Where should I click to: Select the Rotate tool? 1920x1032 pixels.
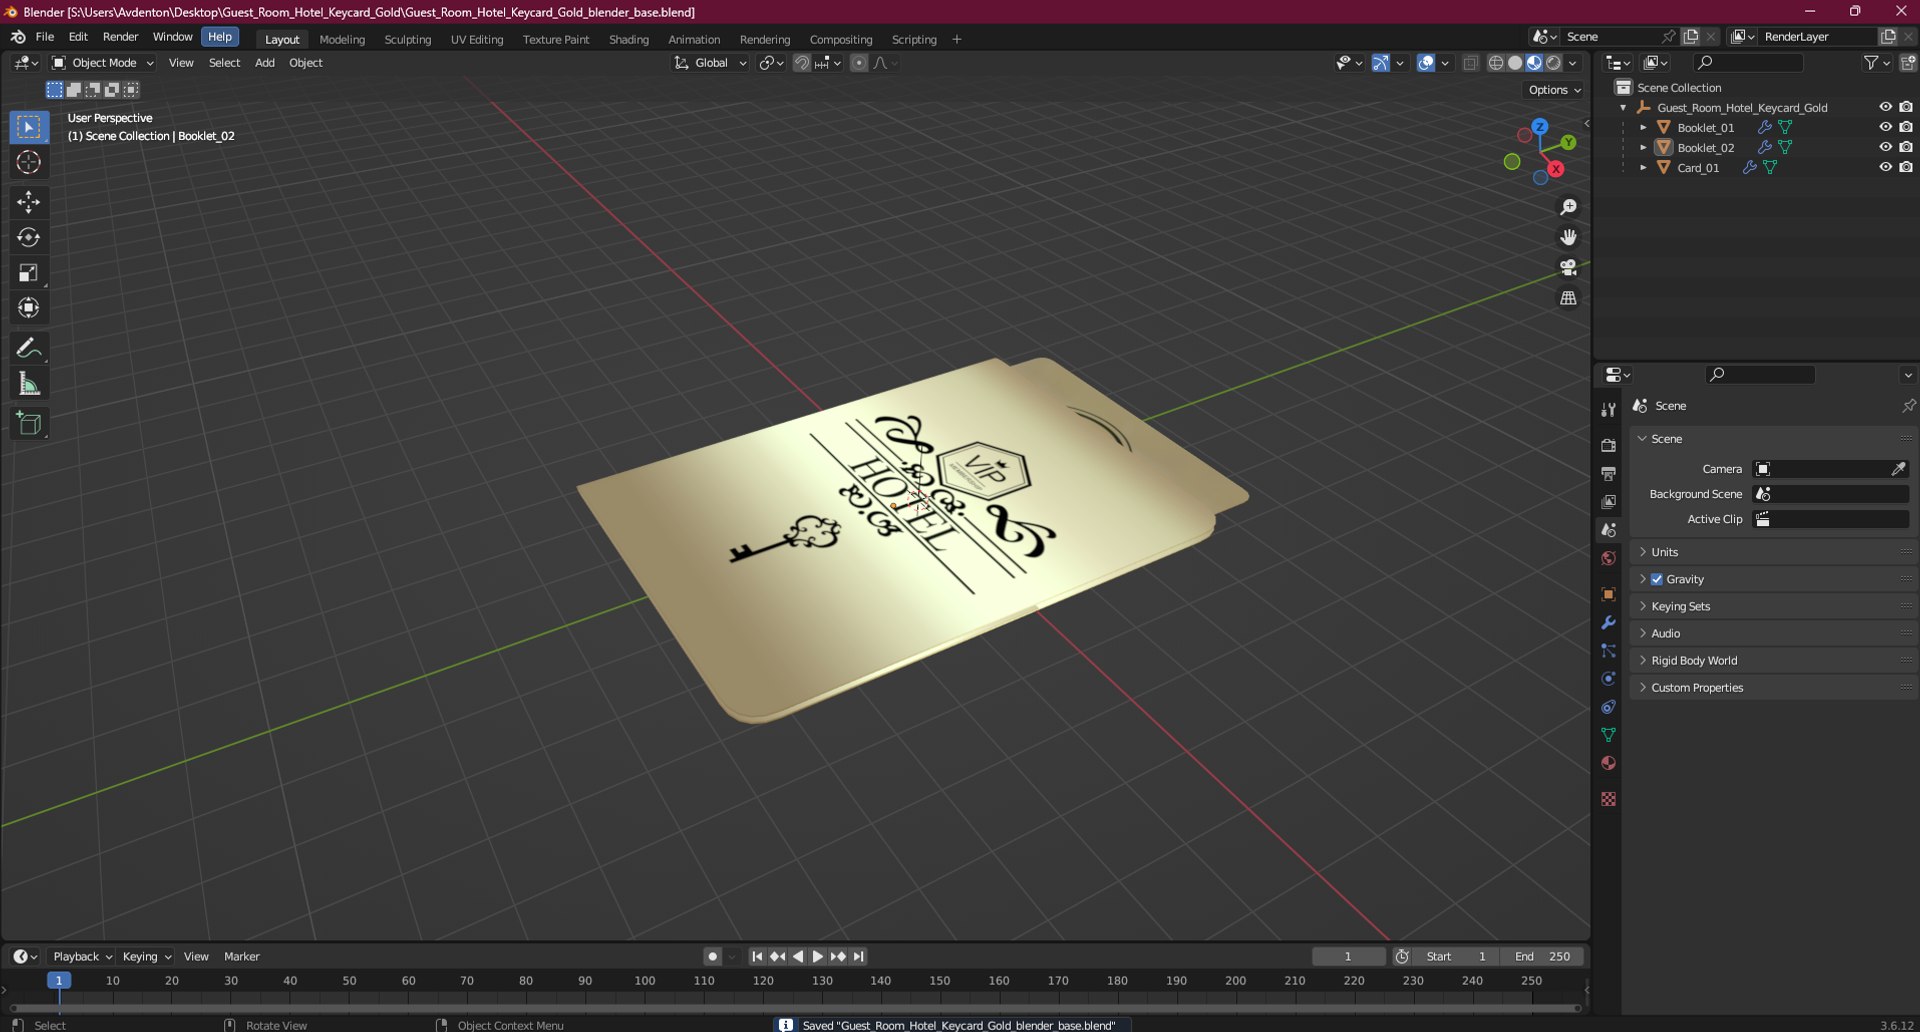click(28, 237)
